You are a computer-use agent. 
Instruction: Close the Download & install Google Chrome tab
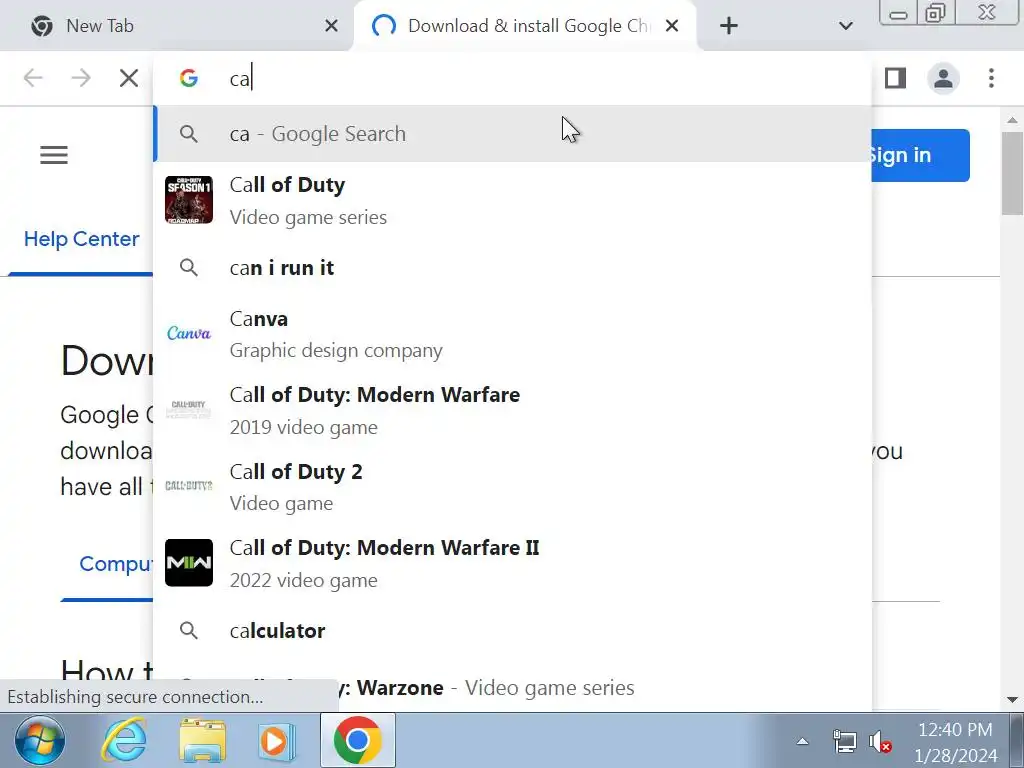672,26
